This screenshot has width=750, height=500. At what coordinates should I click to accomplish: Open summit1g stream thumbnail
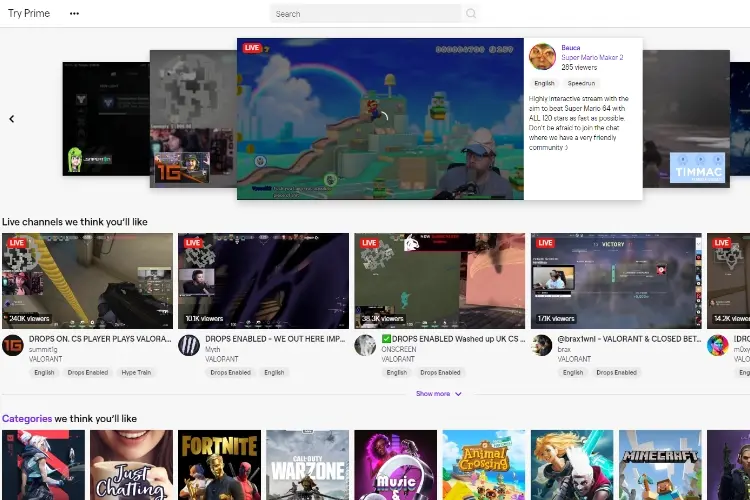(x=88, y=281)
